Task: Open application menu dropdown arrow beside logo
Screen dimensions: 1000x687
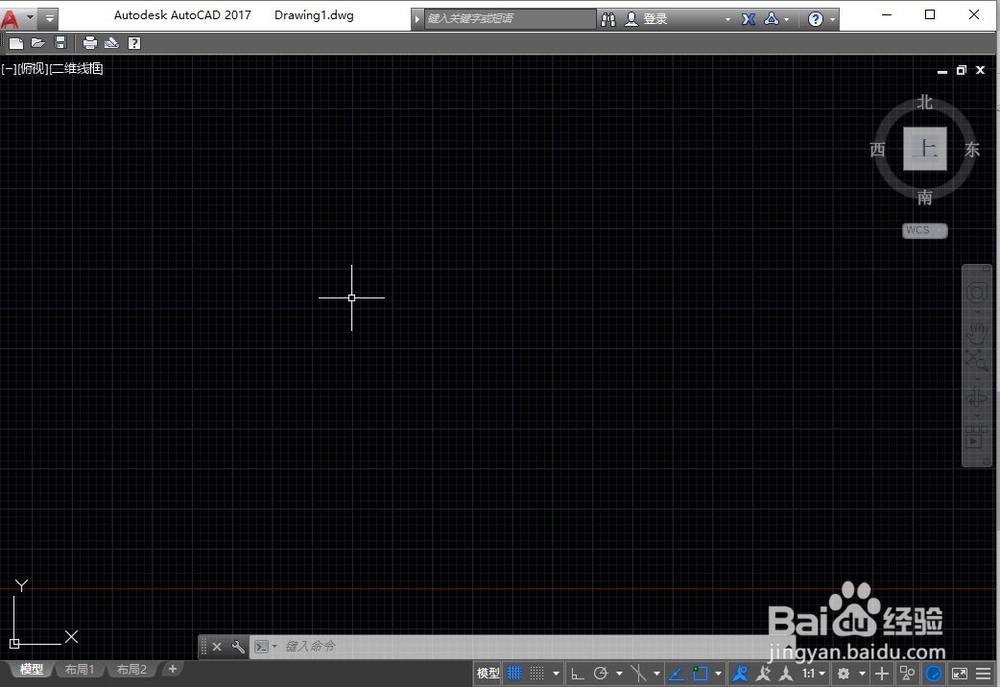Action: tap(30, 17)
